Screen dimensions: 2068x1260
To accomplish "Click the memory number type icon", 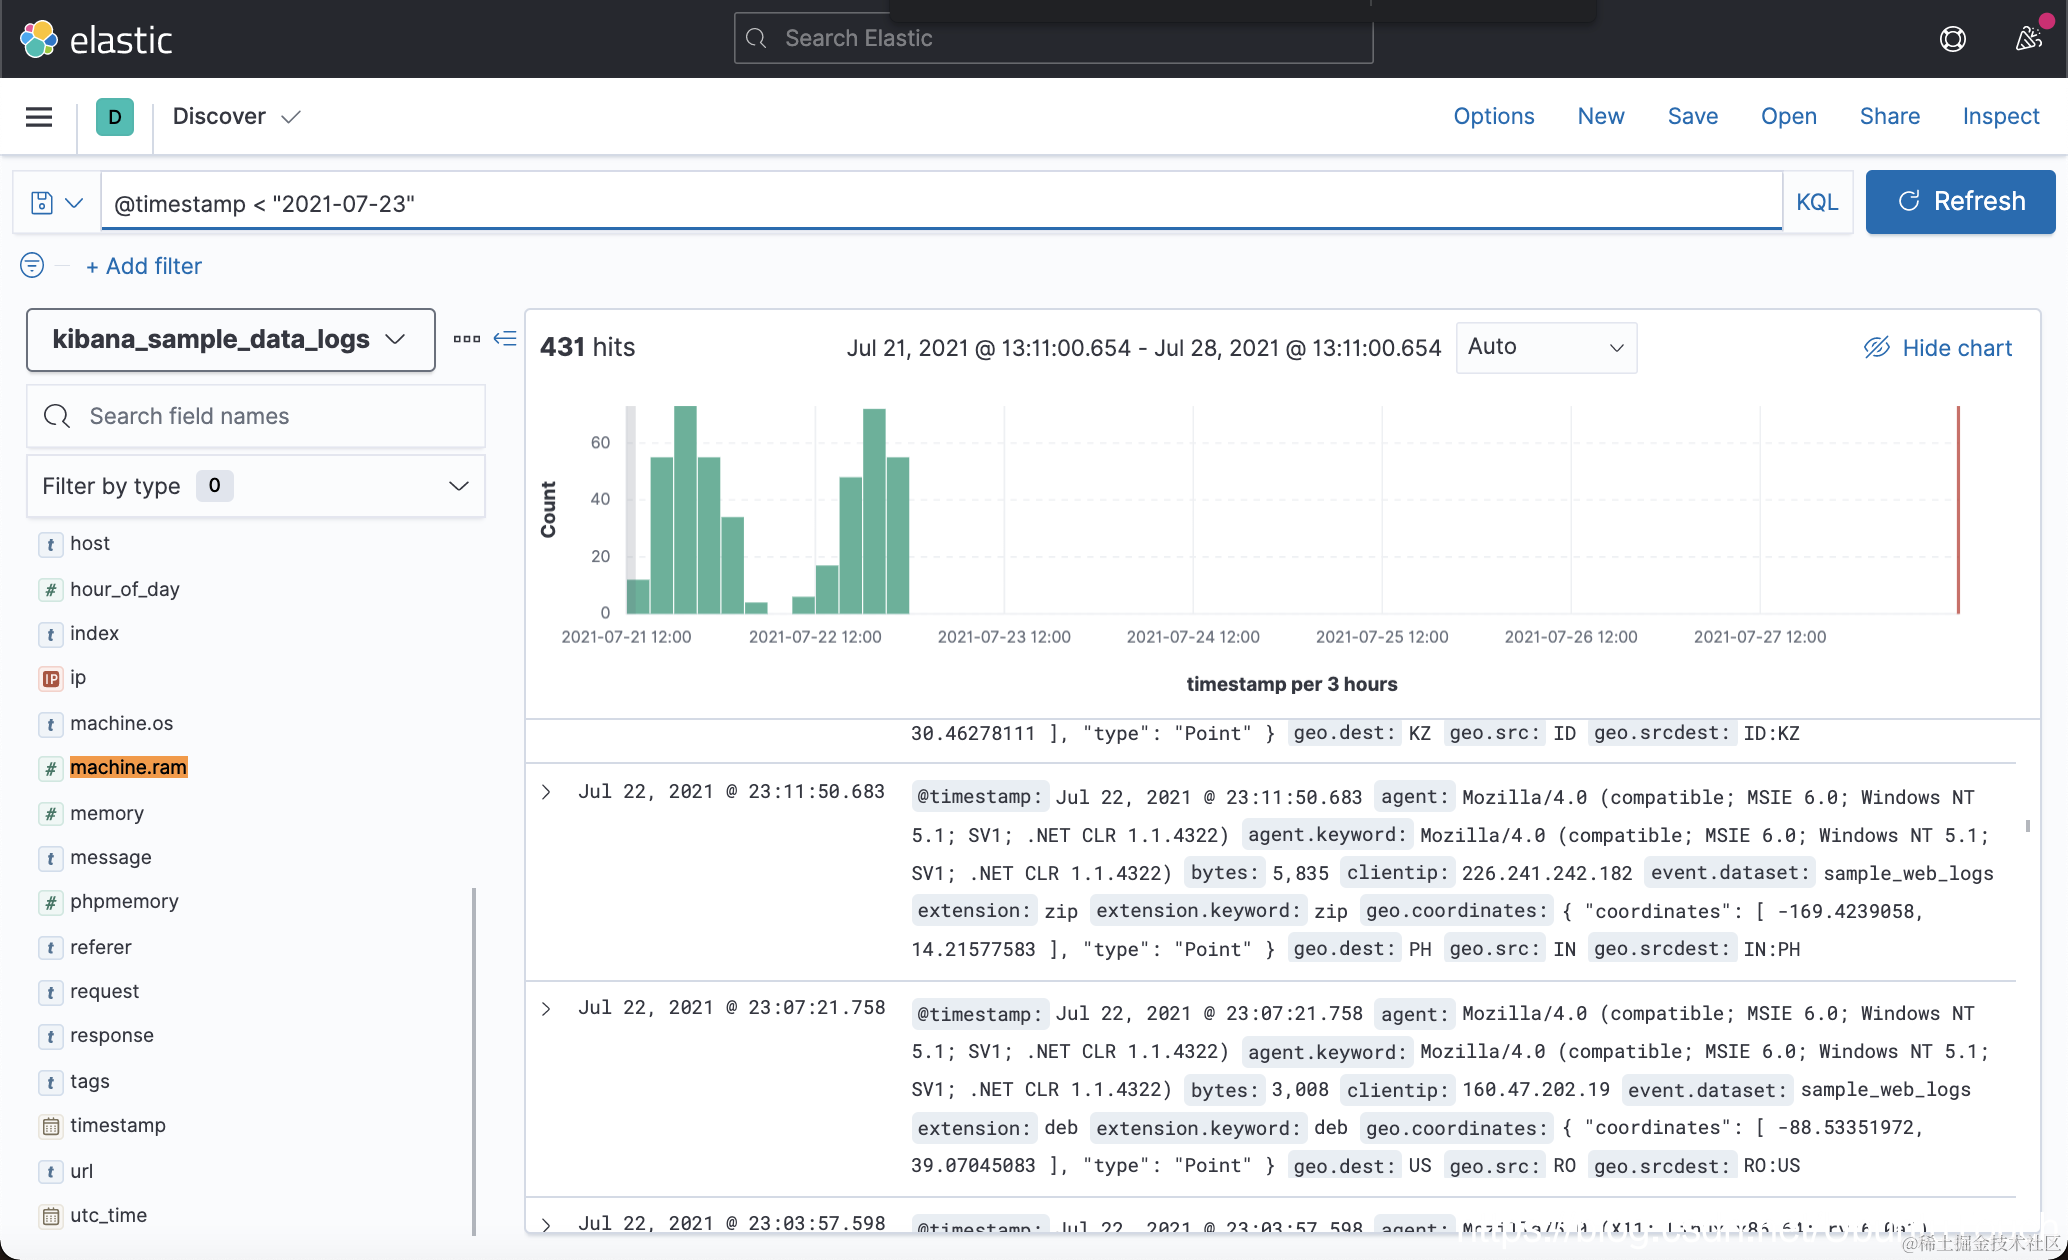I will pyautogui.click(x=50, y=814).
